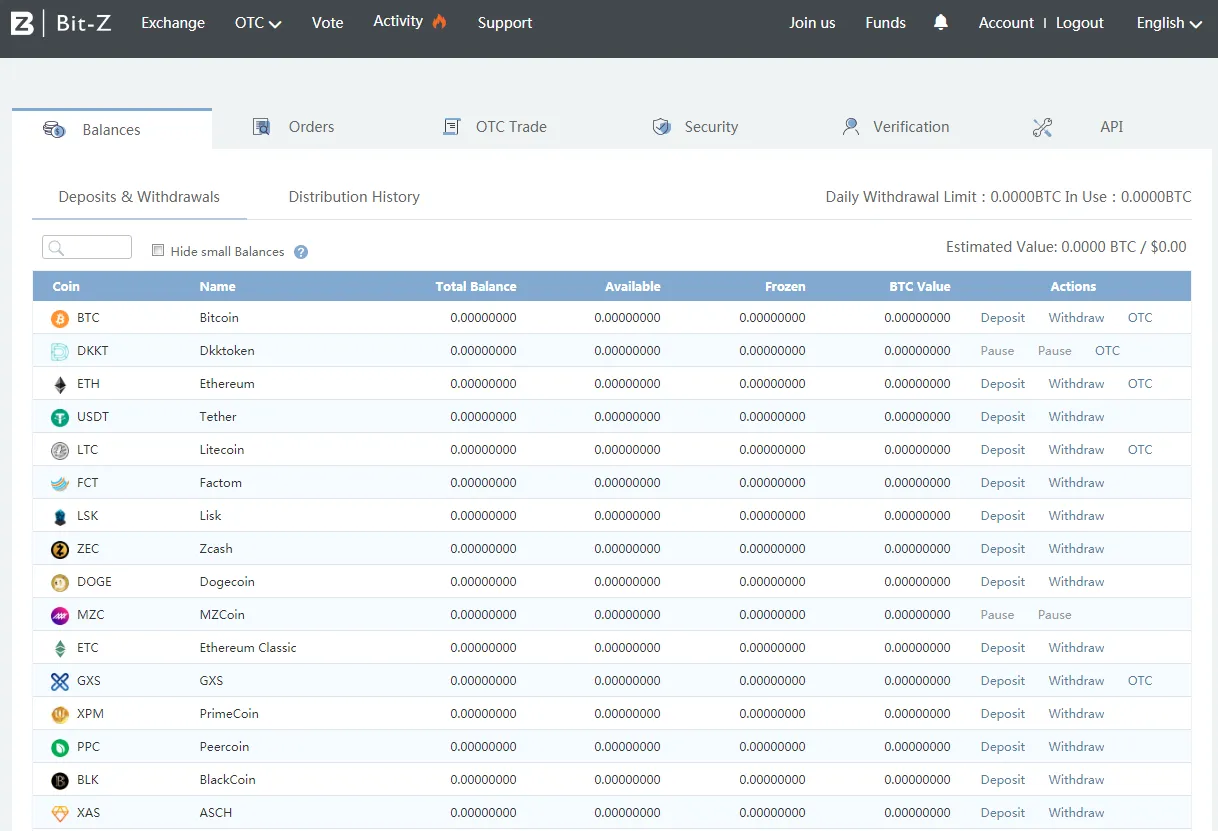Click the Tether USDT coin icon
The width and height of the screenshot is (1218, 831).
point(60,417)
